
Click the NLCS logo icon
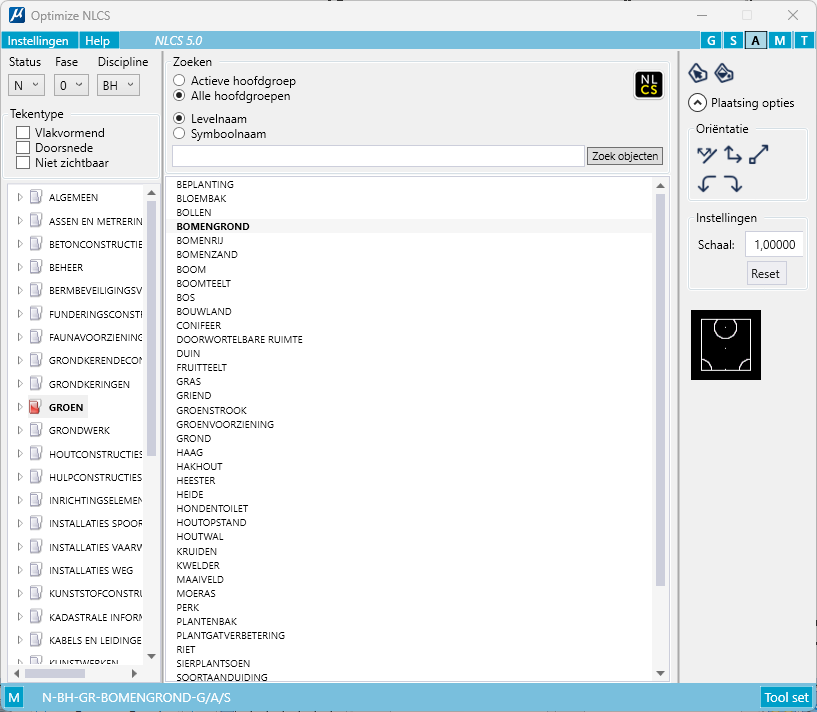[649, 85]
